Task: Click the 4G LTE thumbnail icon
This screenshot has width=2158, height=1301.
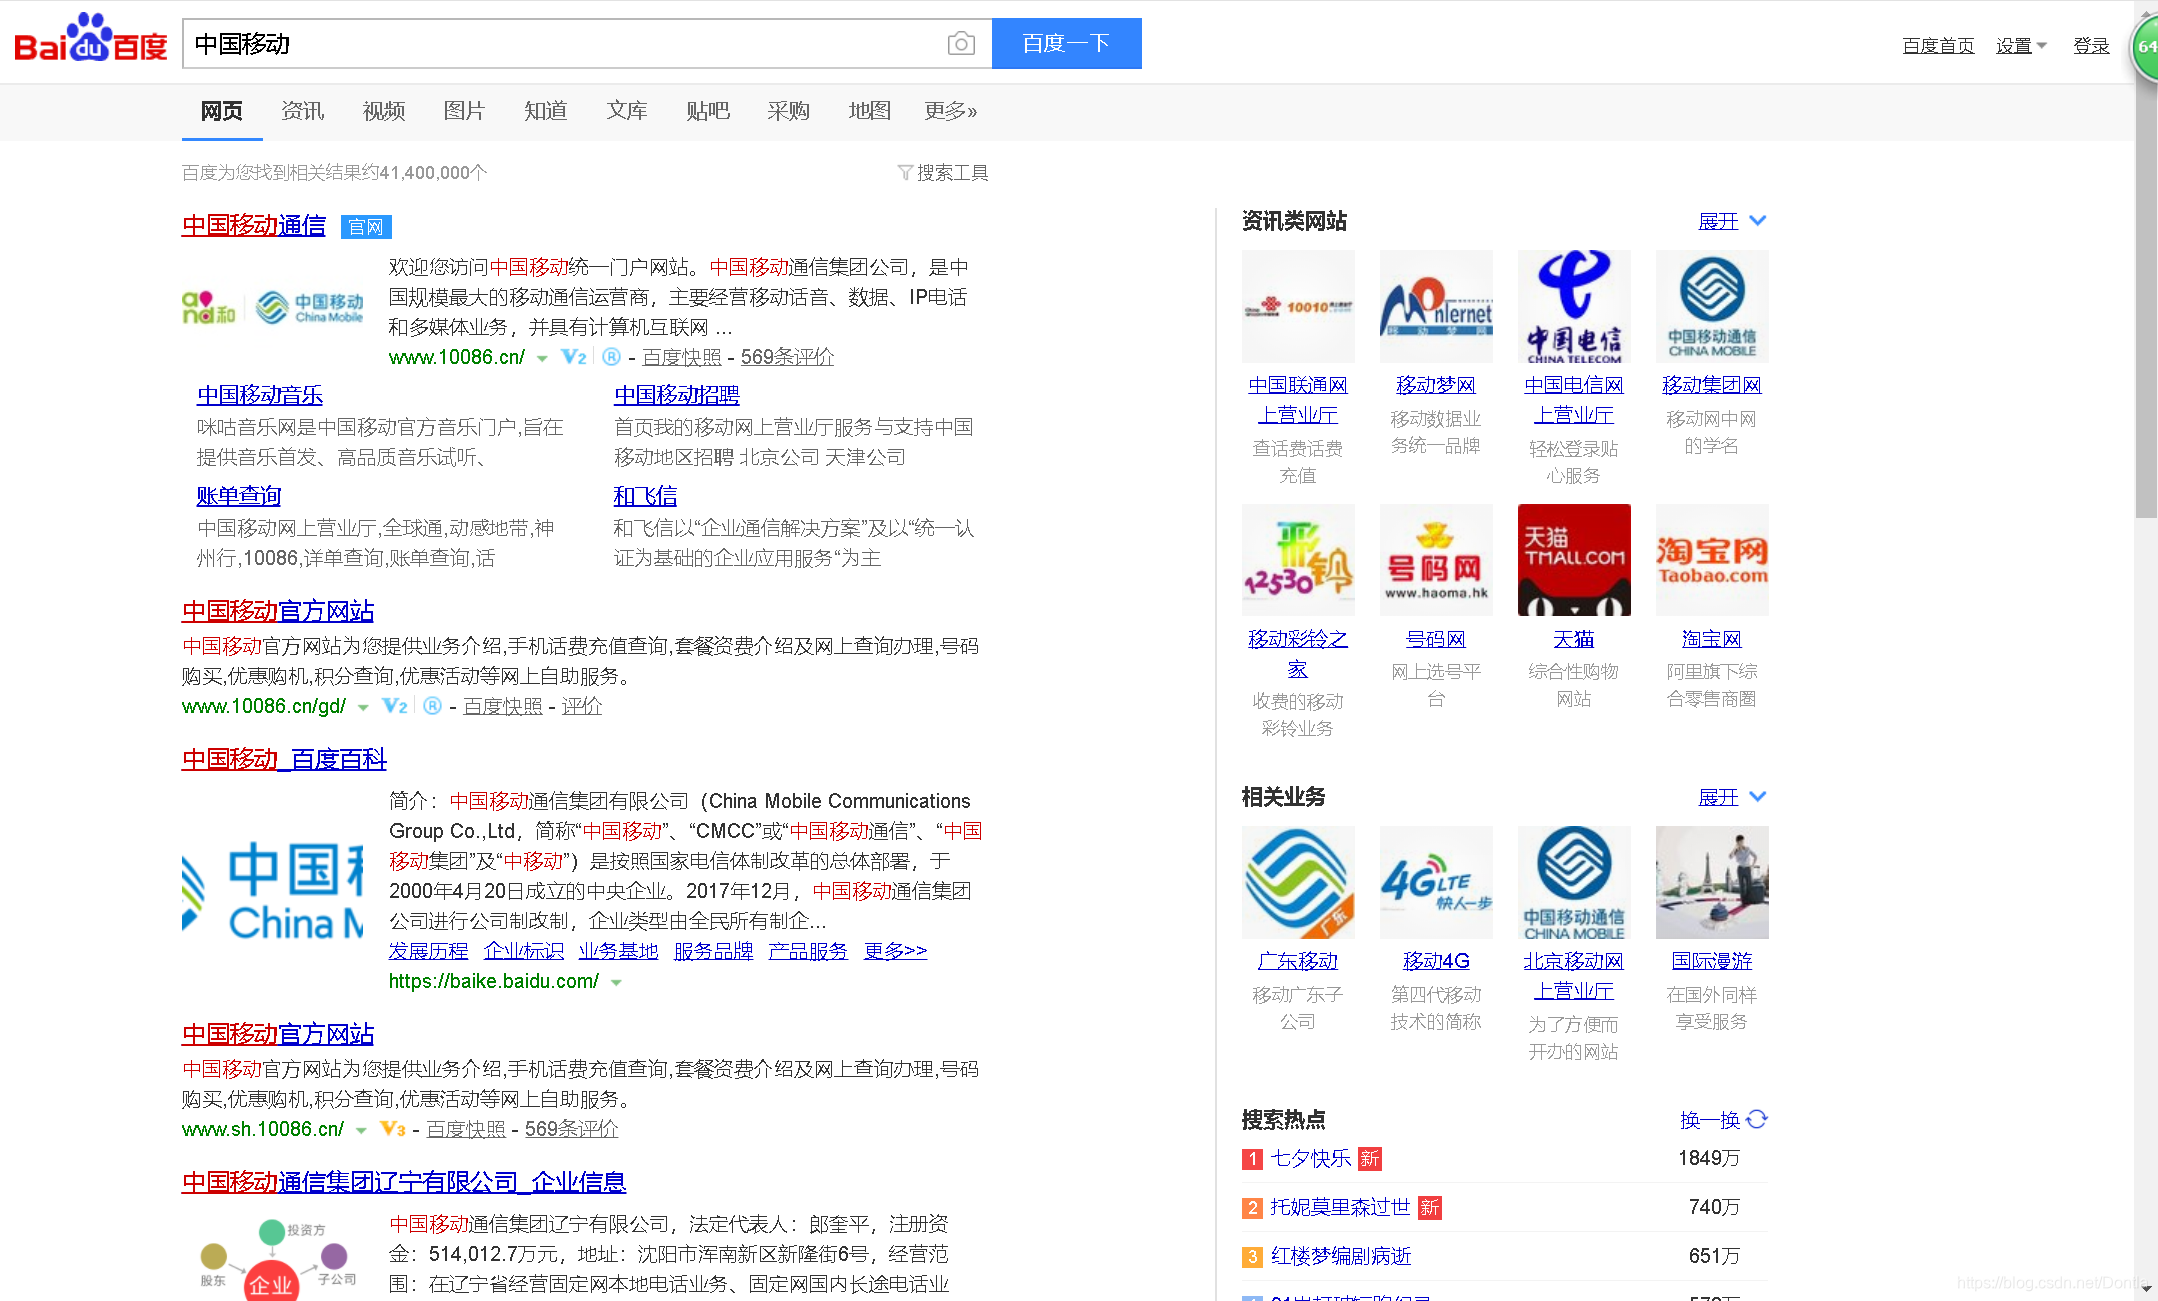Action: [1435, 882]
